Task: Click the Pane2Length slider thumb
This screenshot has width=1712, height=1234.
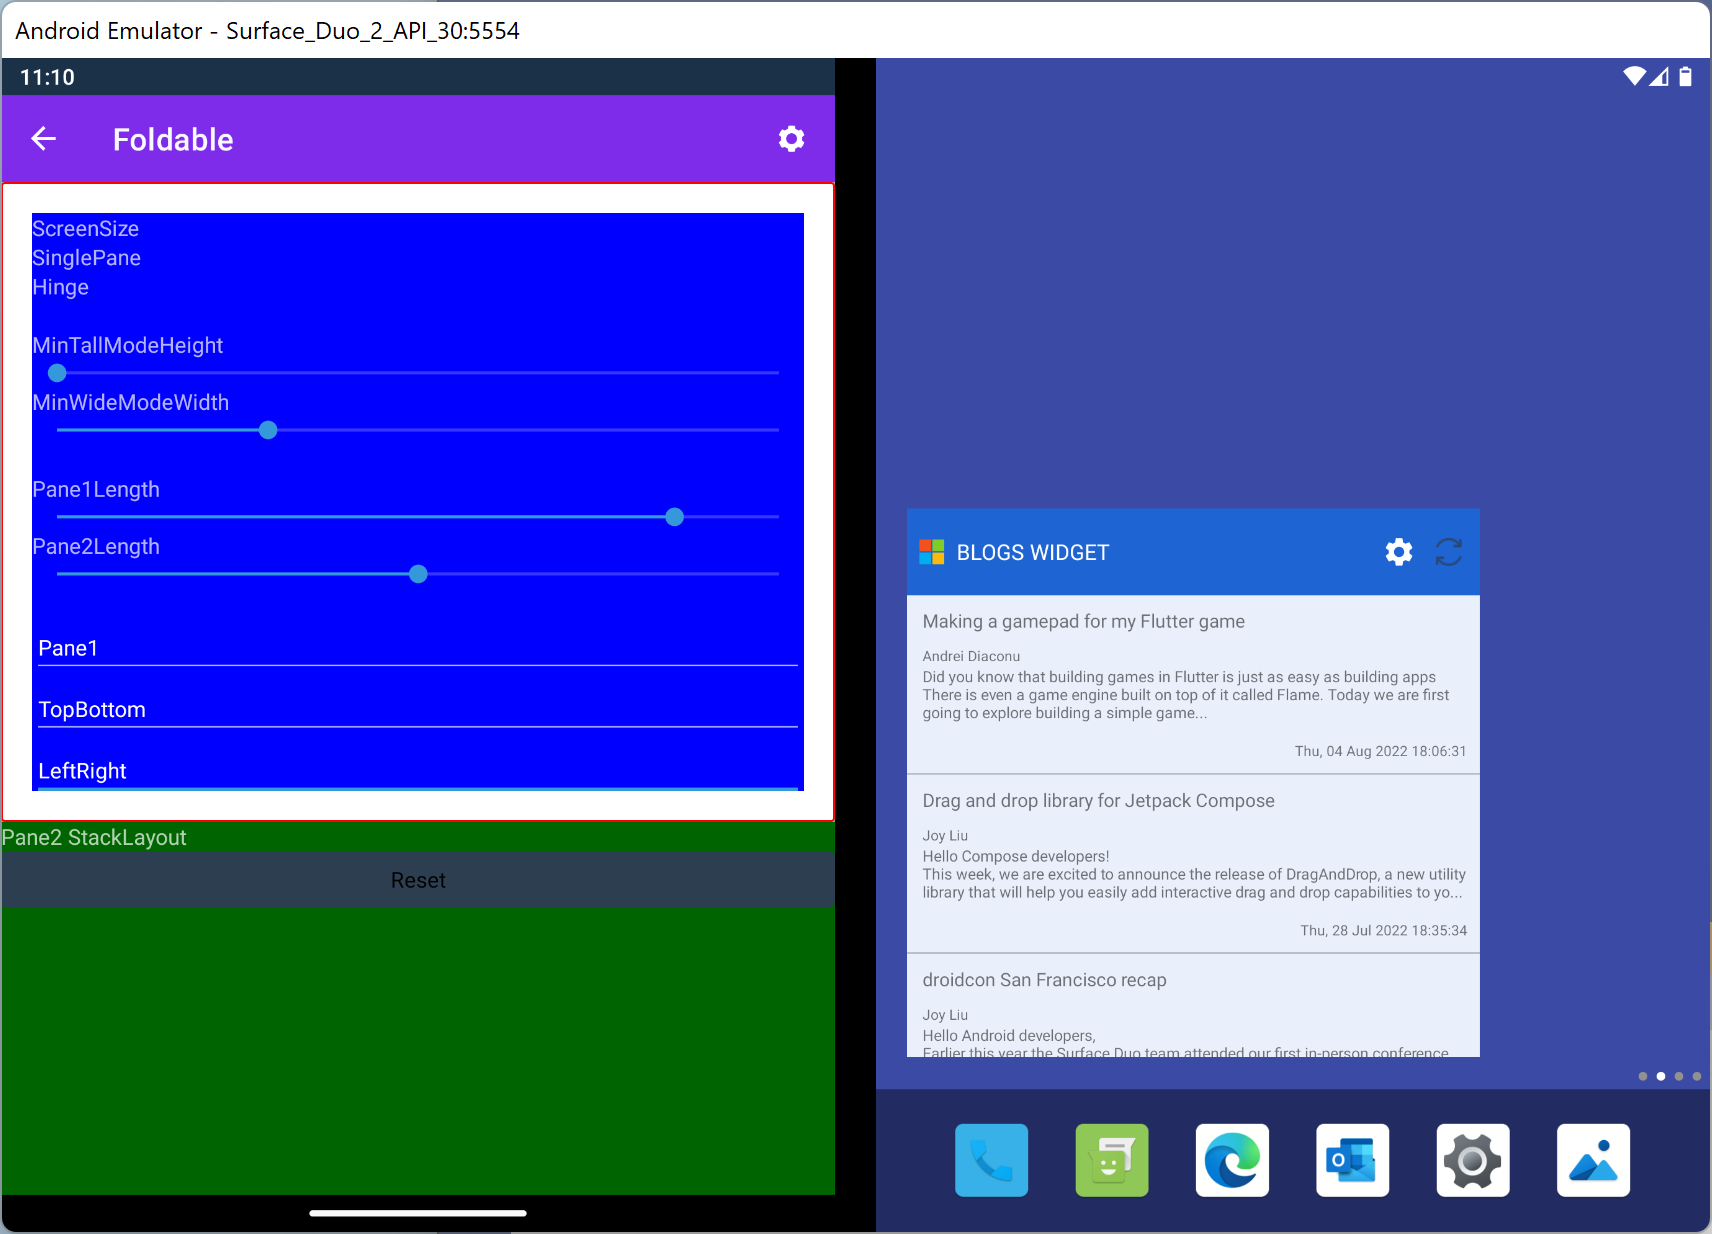Action: click(x=418, y=574)
